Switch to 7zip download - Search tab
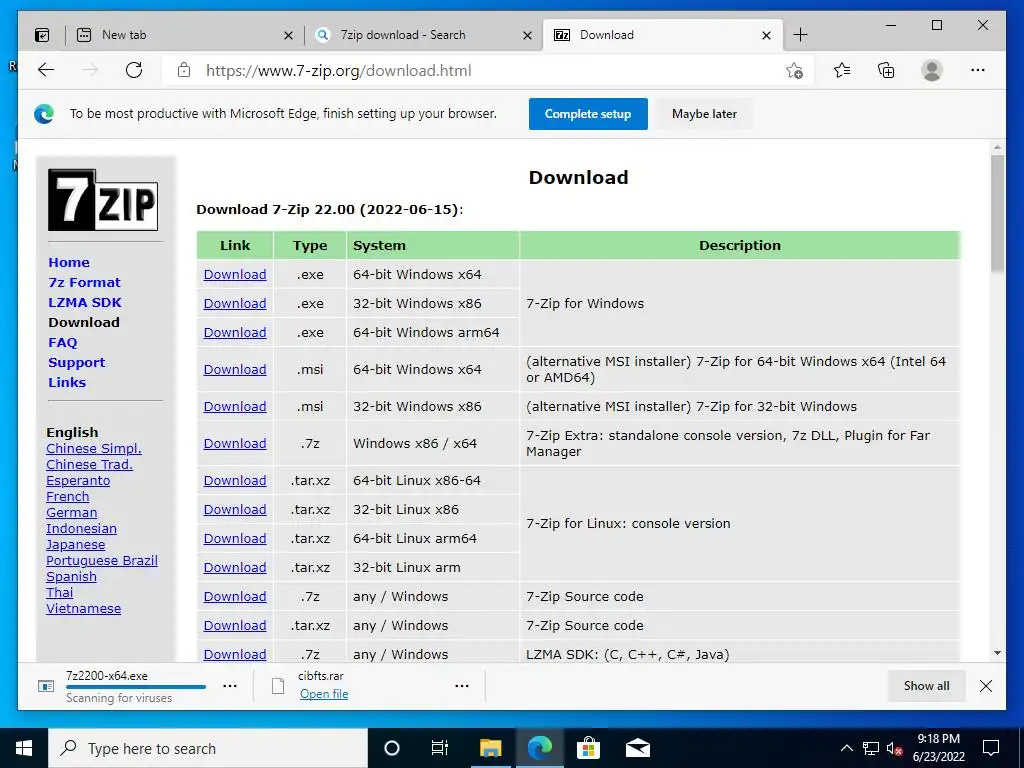Image resolution: width=1024 pixels, height=768 pixels. [x=423, y=35]
